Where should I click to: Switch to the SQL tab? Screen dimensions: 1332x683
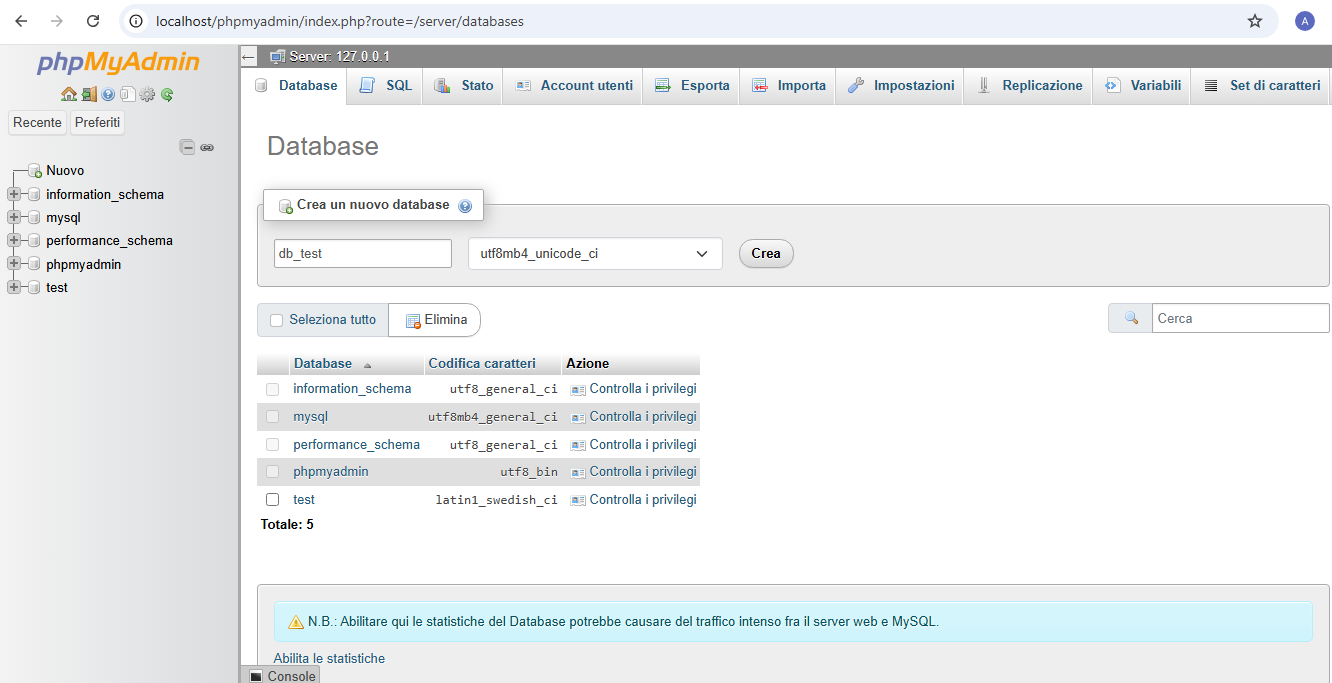pyautogui.click(x=386, y=86)
